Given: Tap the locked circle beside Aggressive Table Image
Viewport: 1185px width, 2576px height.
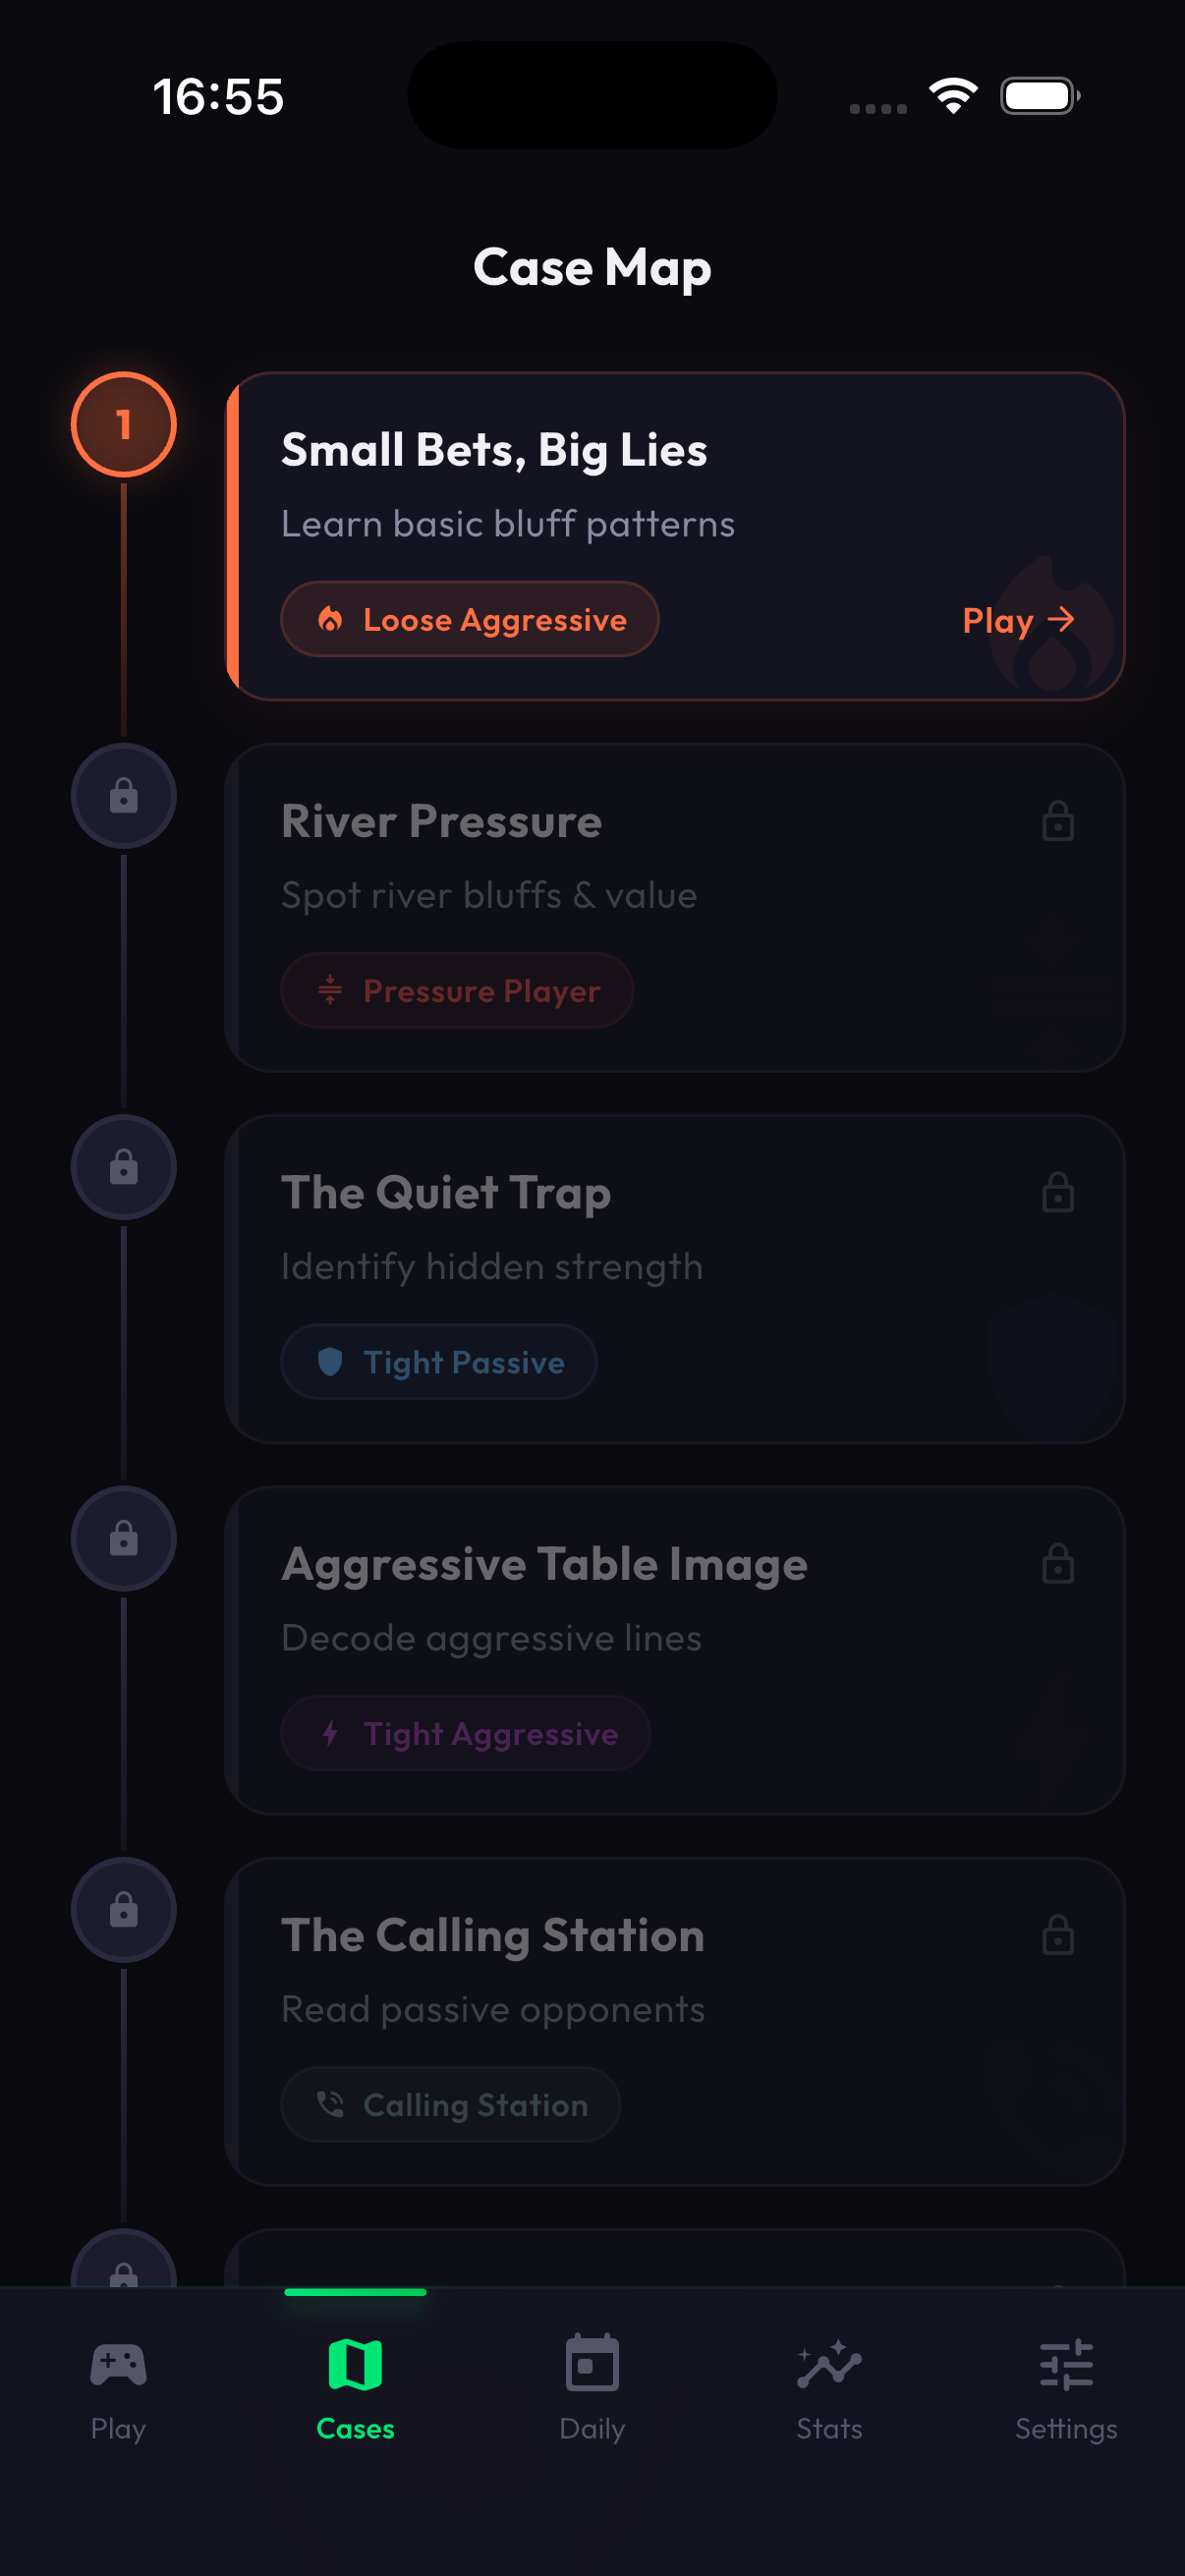Looking at the screenshot, I should (123, 1539).
